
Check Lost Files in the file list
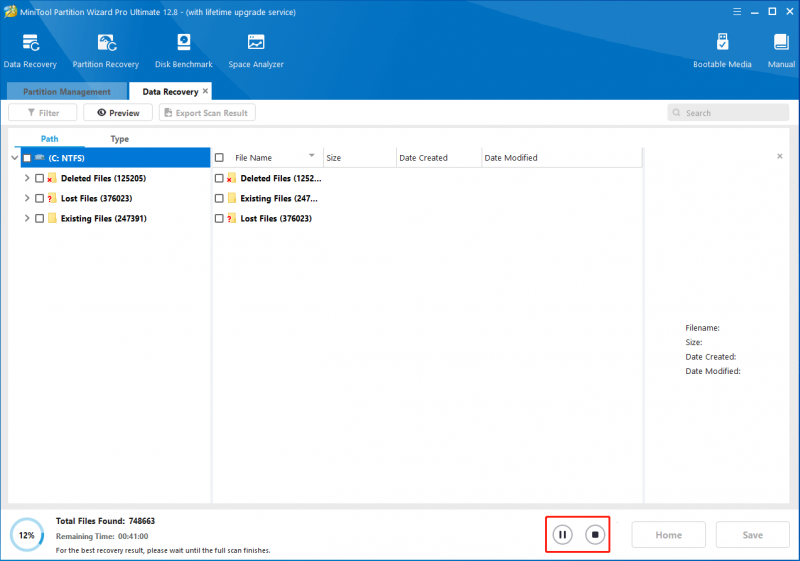219,218
